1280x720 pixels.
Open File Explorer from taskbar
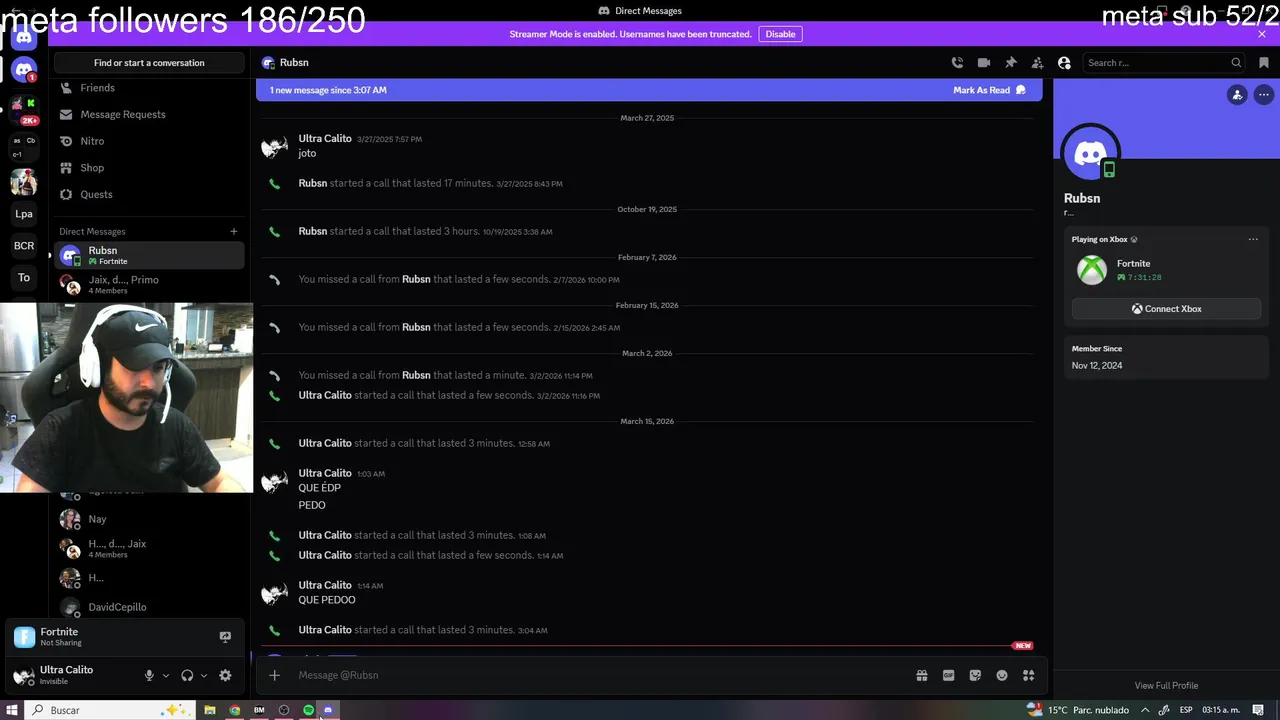(210, 710)
